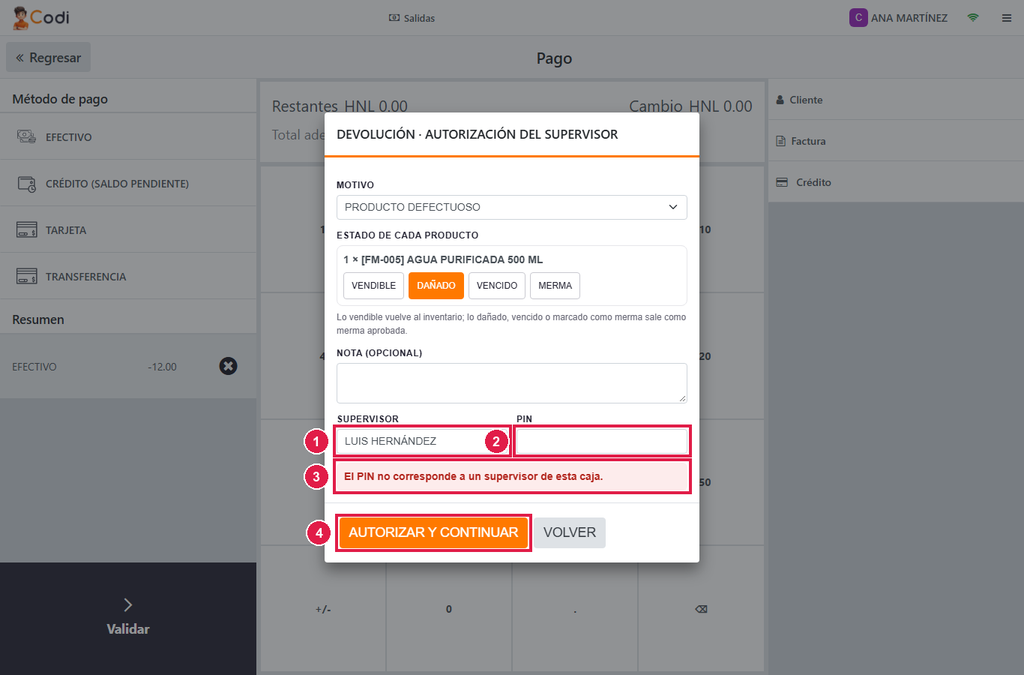Click the Cliente person icon
The image size is (1024, 675).
tap(780, 100)
